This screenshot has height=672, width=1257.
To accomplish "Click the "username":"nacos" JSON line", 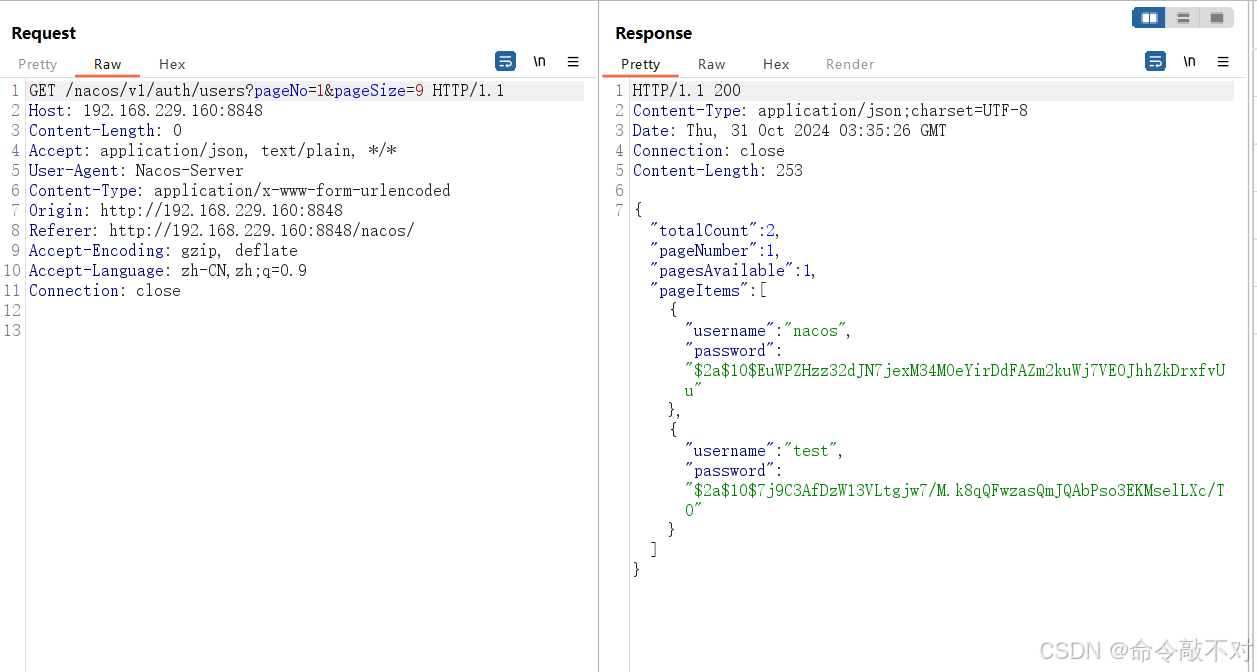I will tap(768, 331).
